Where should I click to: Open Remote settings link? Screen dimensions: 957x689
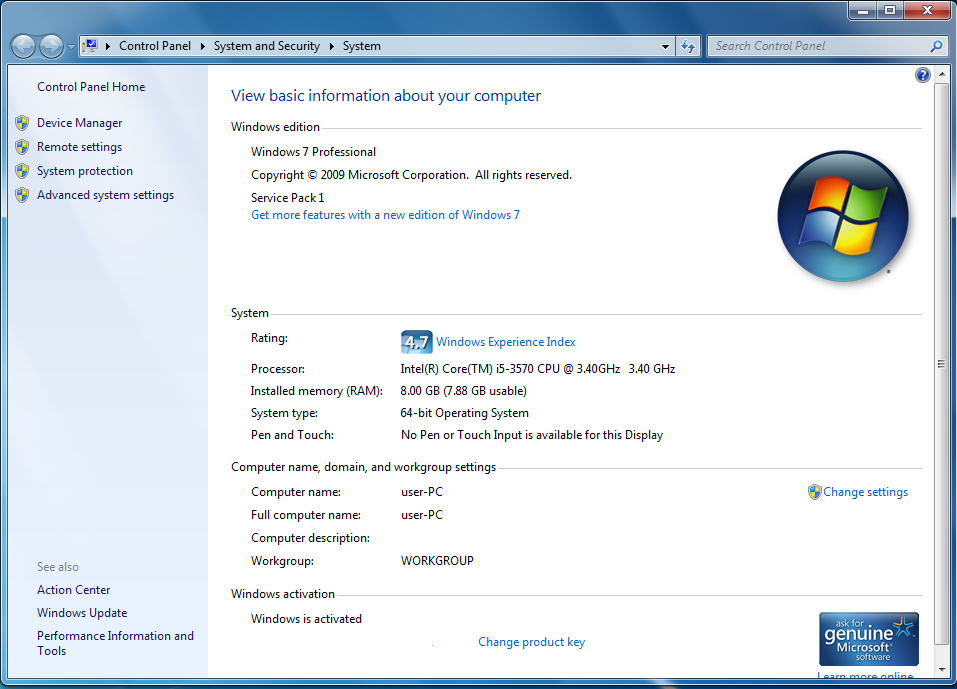point(79,147)
